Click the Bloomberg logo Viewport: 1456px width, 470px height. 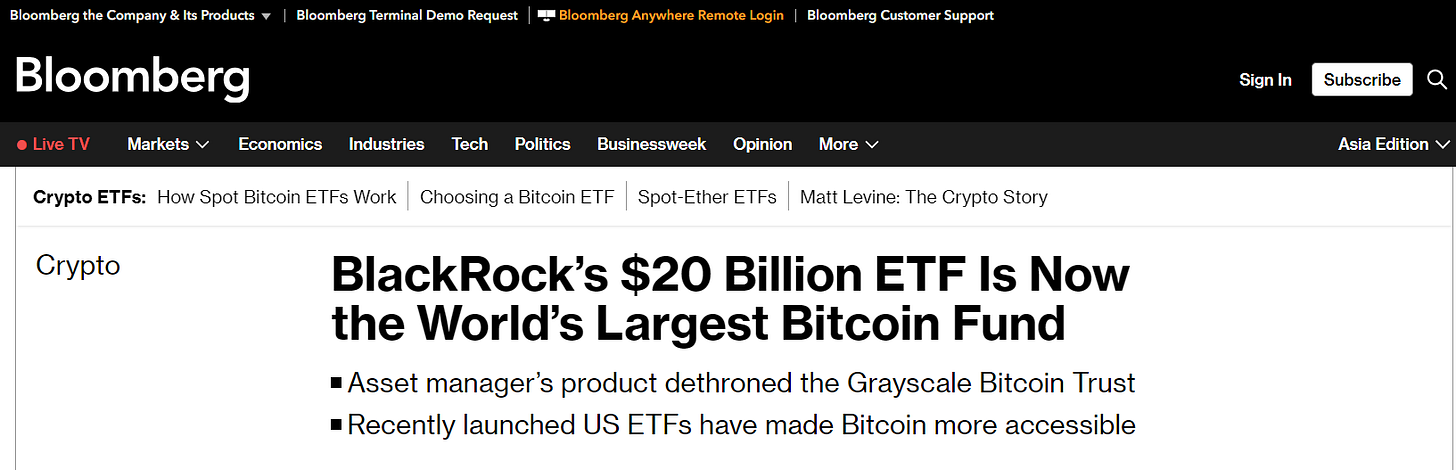132,78
